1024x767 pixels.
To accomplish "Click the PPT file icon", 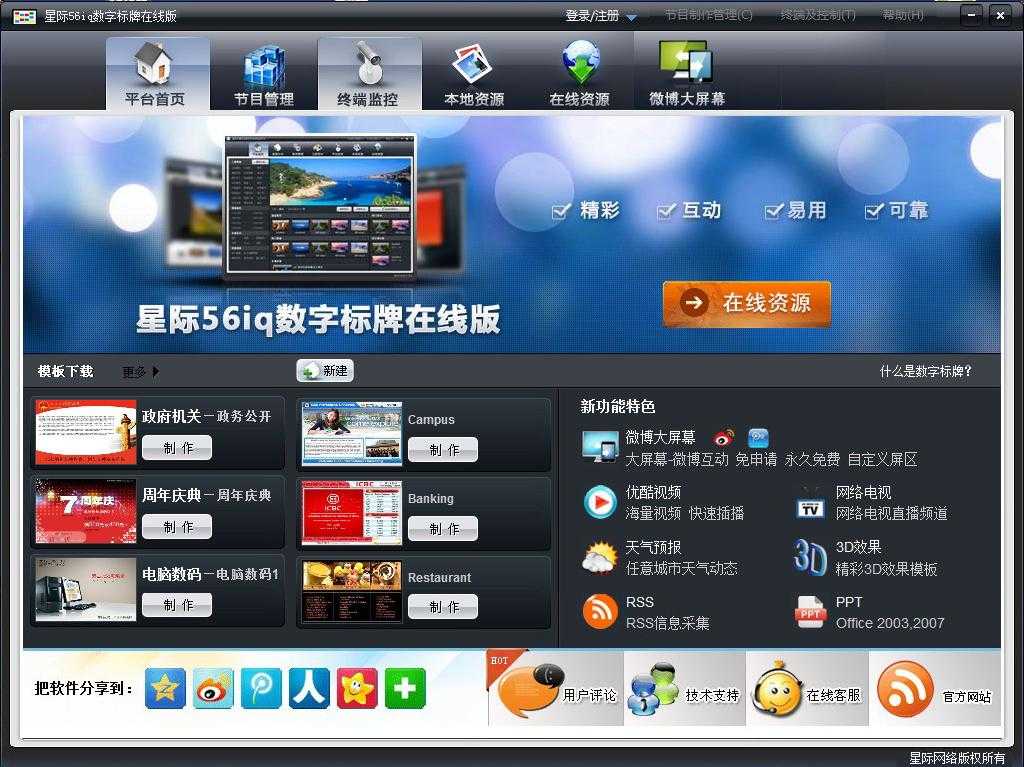I will click(x=810, y=612).
